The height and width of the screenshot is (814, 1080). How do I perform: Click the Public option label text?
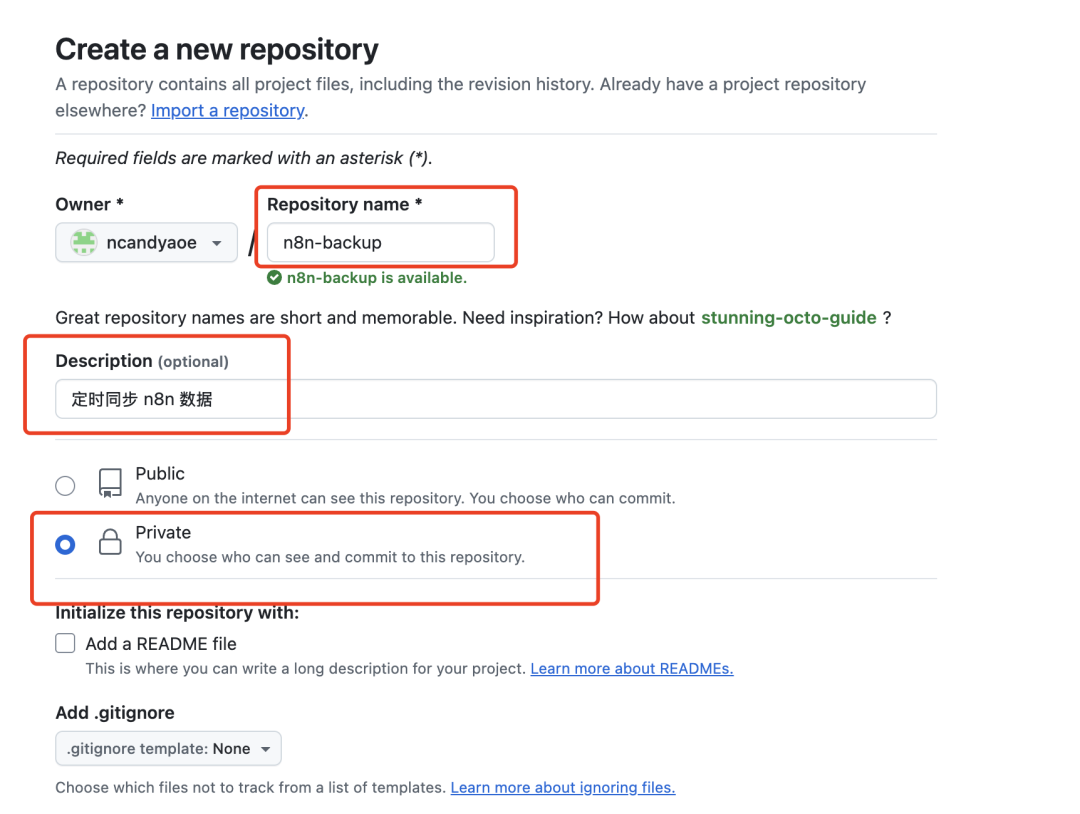click(160, 473)
